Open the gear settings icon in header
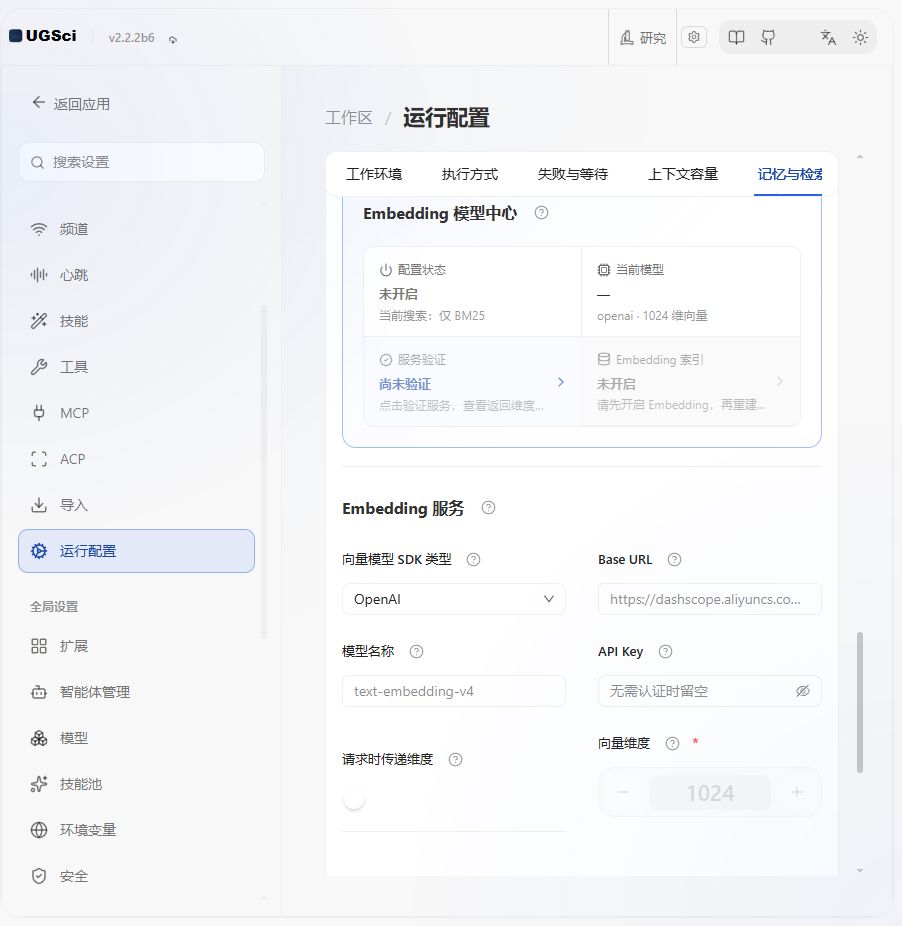This screenshot has width=902, height=926. point(694,37)
